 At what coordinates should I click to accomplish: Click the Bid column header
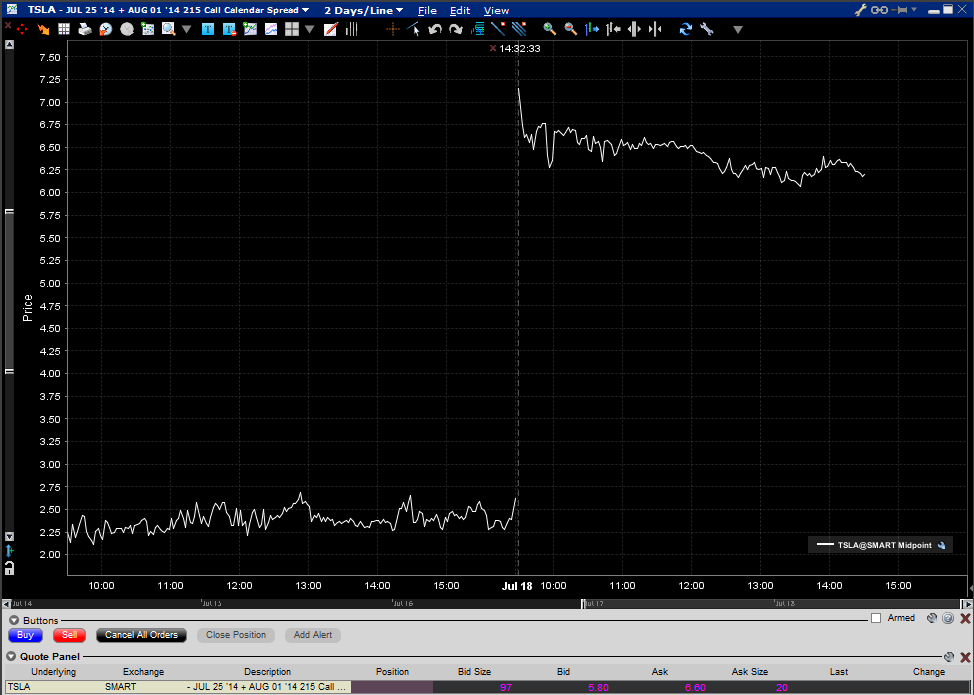click(563, 671)
